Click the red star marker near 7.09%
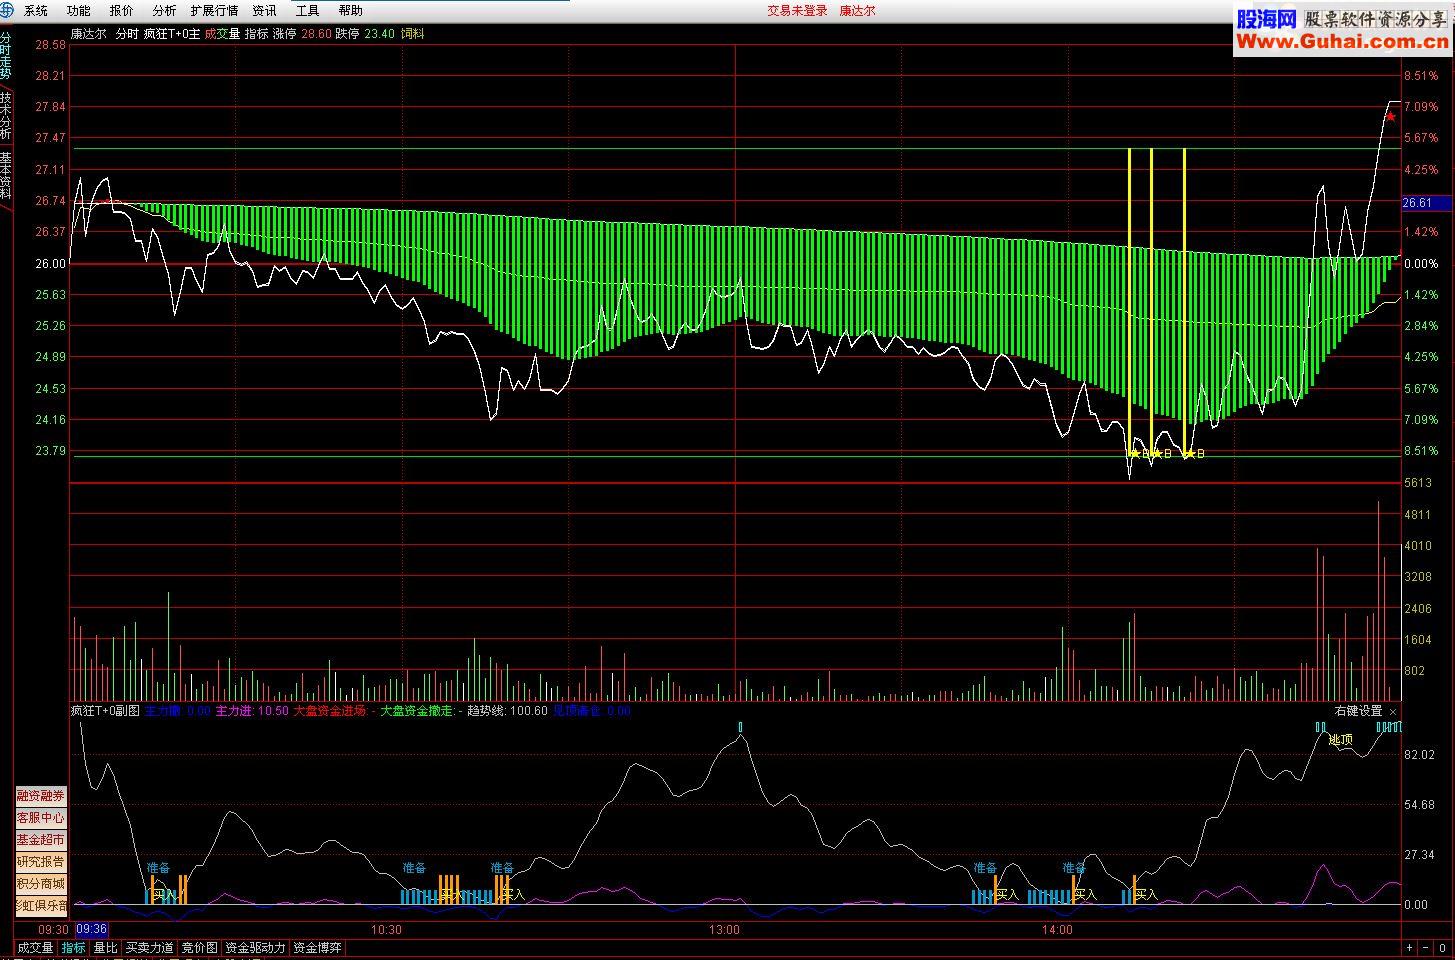The width and height of the screenshot is (1455, 960). point(1390,117)
